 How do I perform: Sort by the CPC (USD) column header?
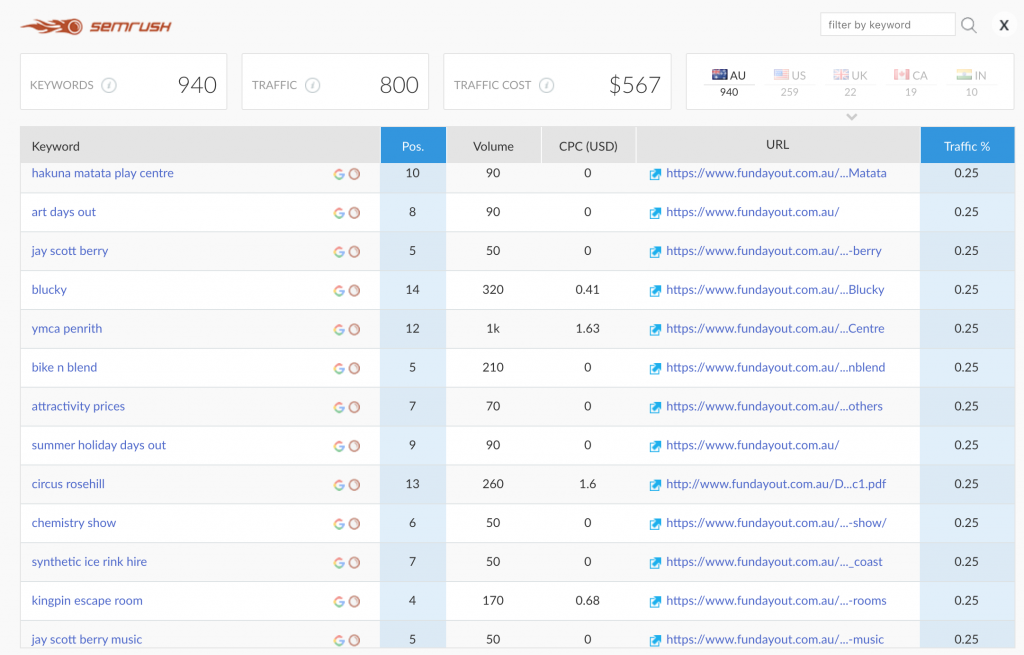[588, 145]
